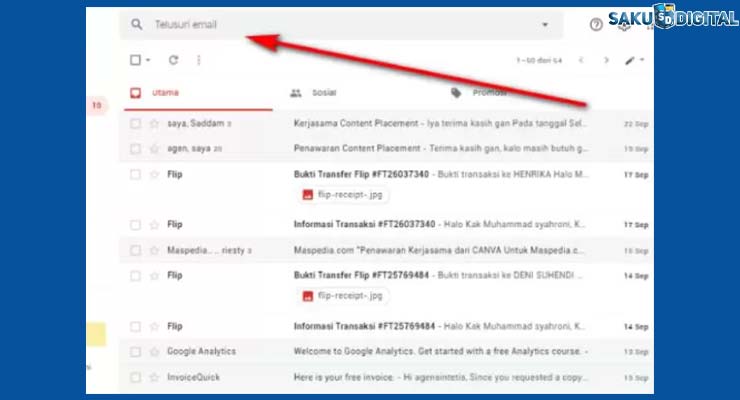Switch to the Utama tab
The width and height of the screenshot is (740, 400).
click(198, 93)
